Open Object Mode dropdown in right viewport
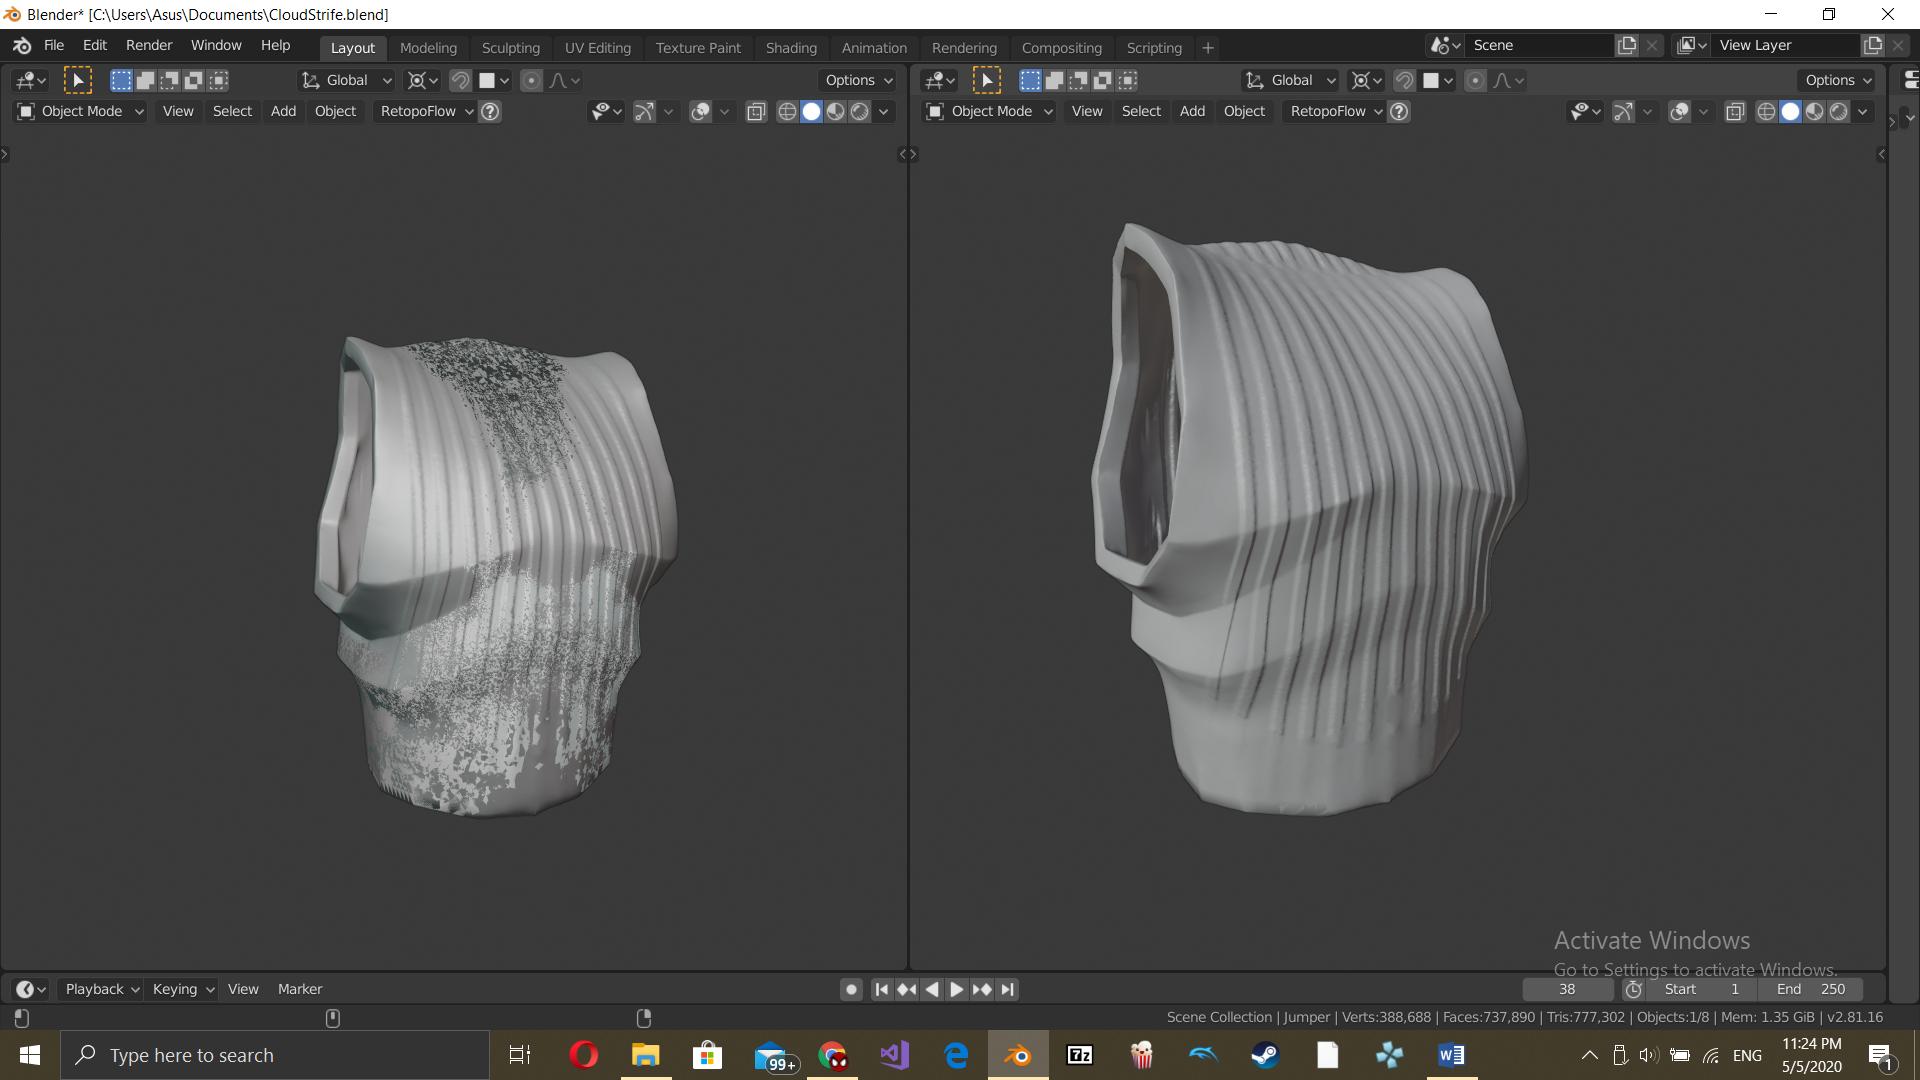 [x=990, y=111]
